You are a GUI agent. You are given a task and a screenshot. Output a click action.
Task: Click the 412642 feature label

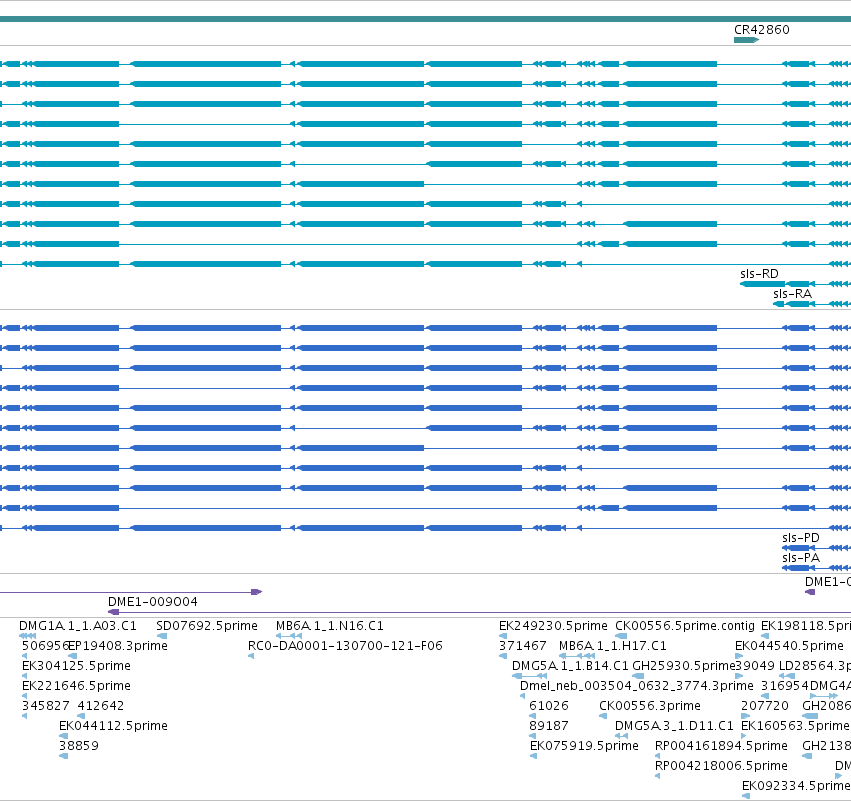tap(101, 705)
